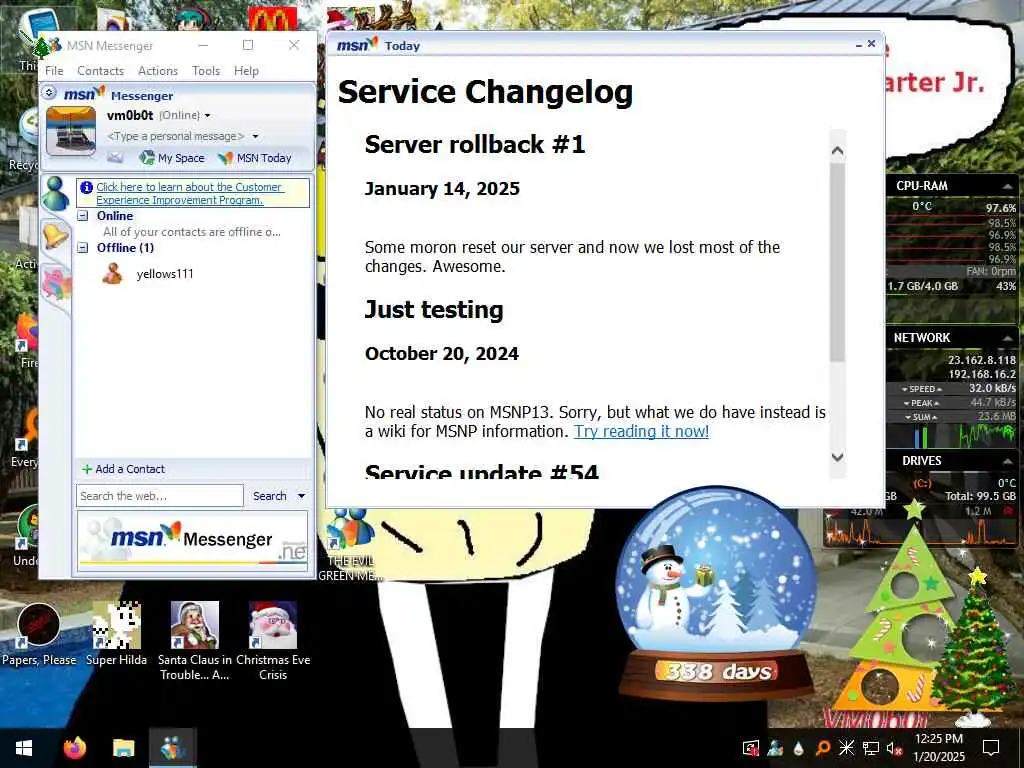Viewport: 1024px width, 768px height.
Task: Open the Help menu
Action: 246,71
